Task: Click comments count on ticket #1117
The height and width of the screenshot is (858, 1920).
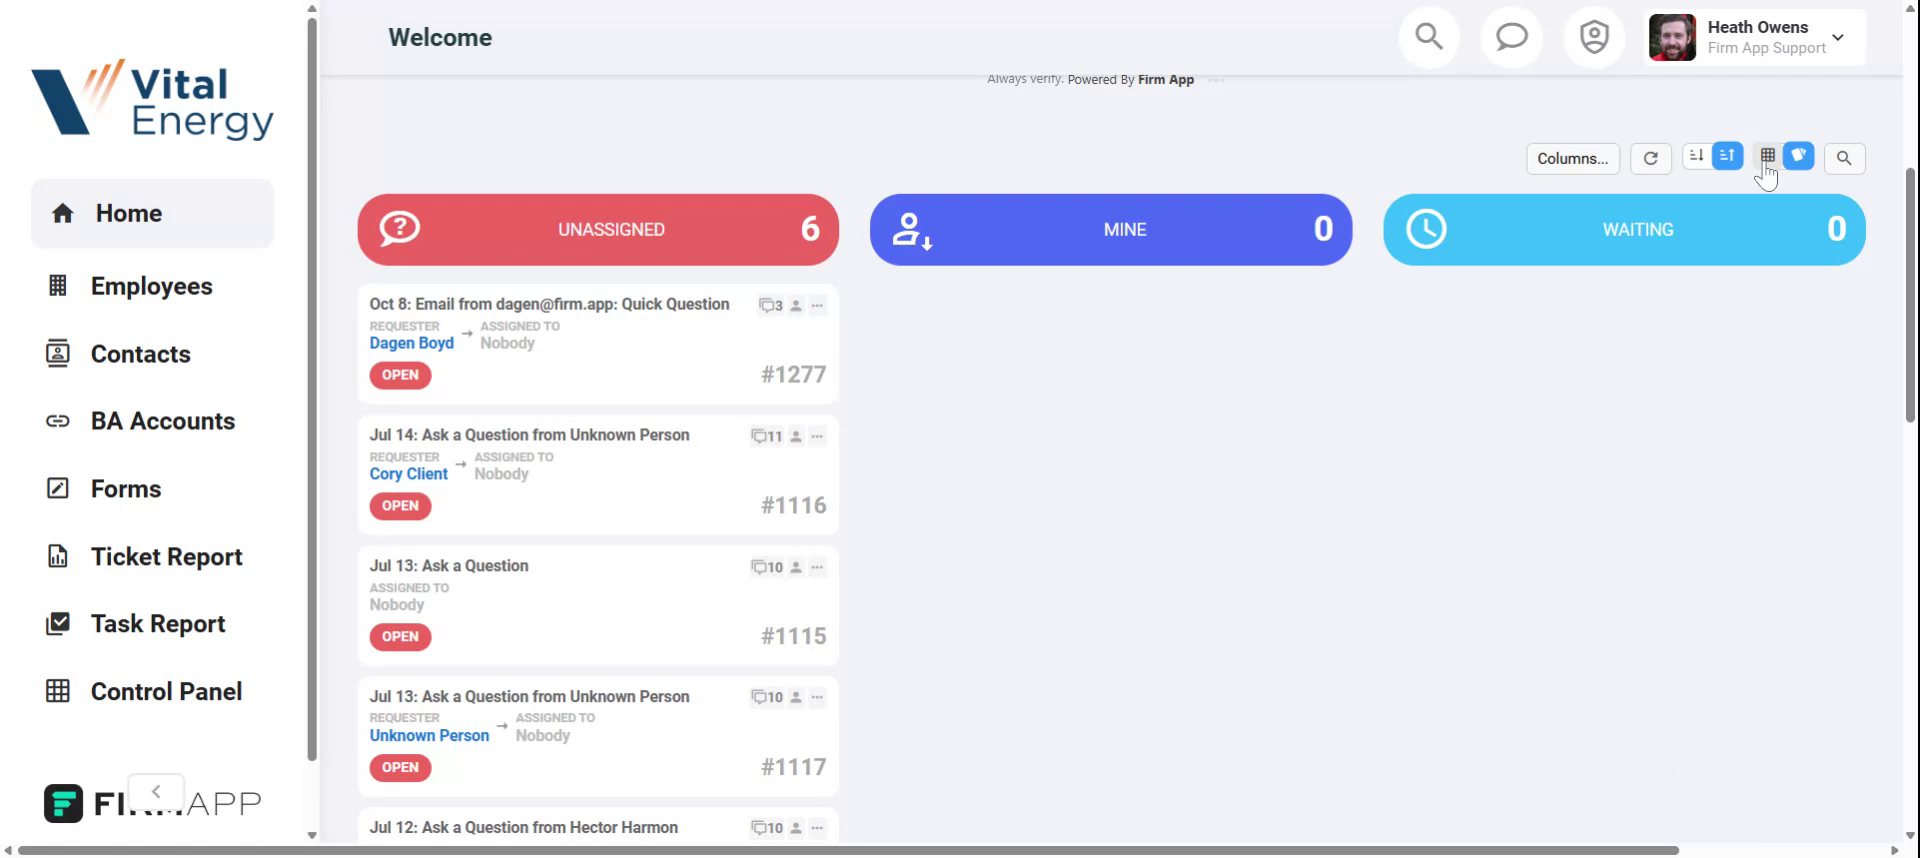Action: pyautogui.click(x=767, y=698)
